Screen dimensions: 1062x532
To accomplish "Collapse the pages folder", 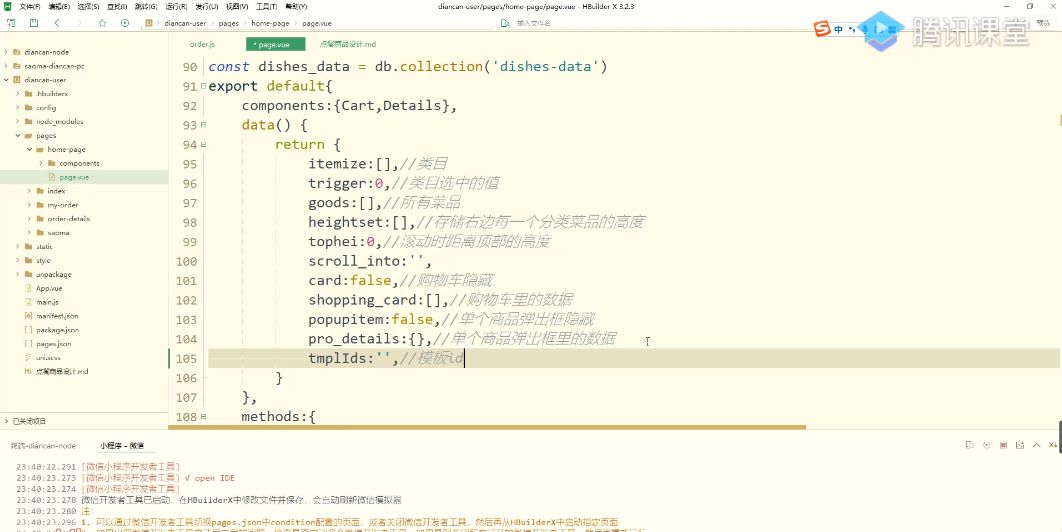I will click(18, 136).
